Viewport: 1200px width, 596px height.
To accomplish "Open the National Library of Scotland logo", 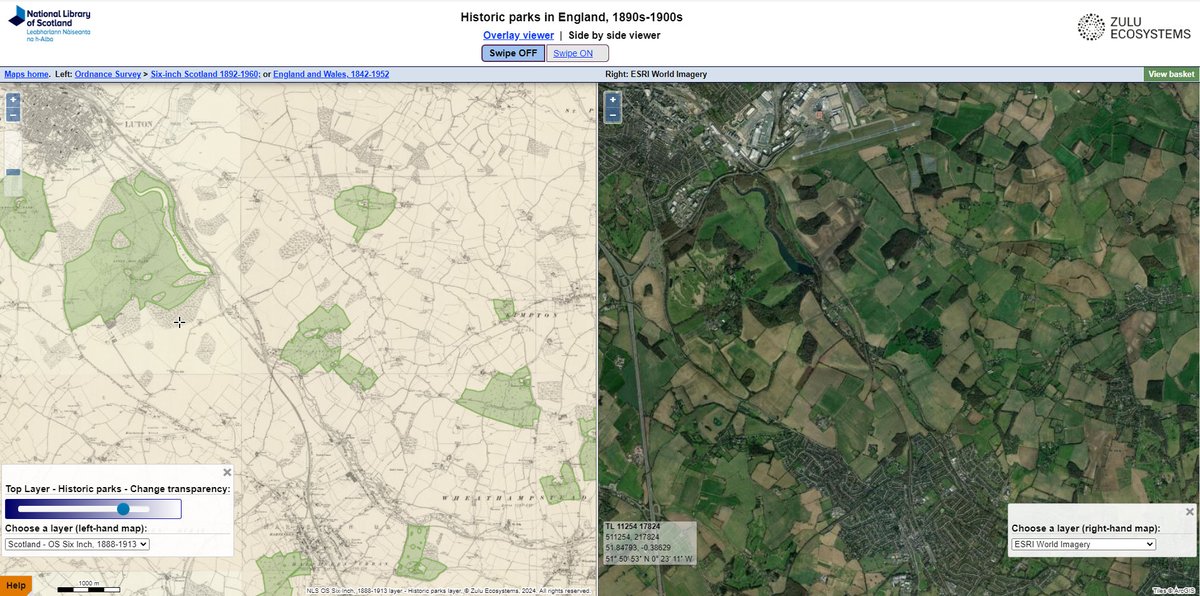I will click(x=48, y=22).
